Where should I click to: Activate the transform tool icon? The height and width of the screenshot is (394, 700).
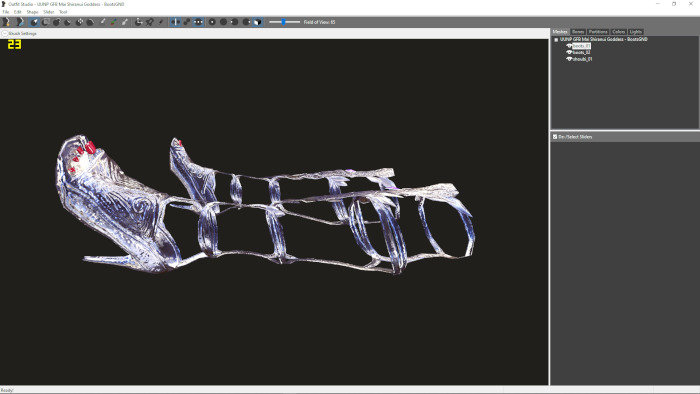click(138, 22)
